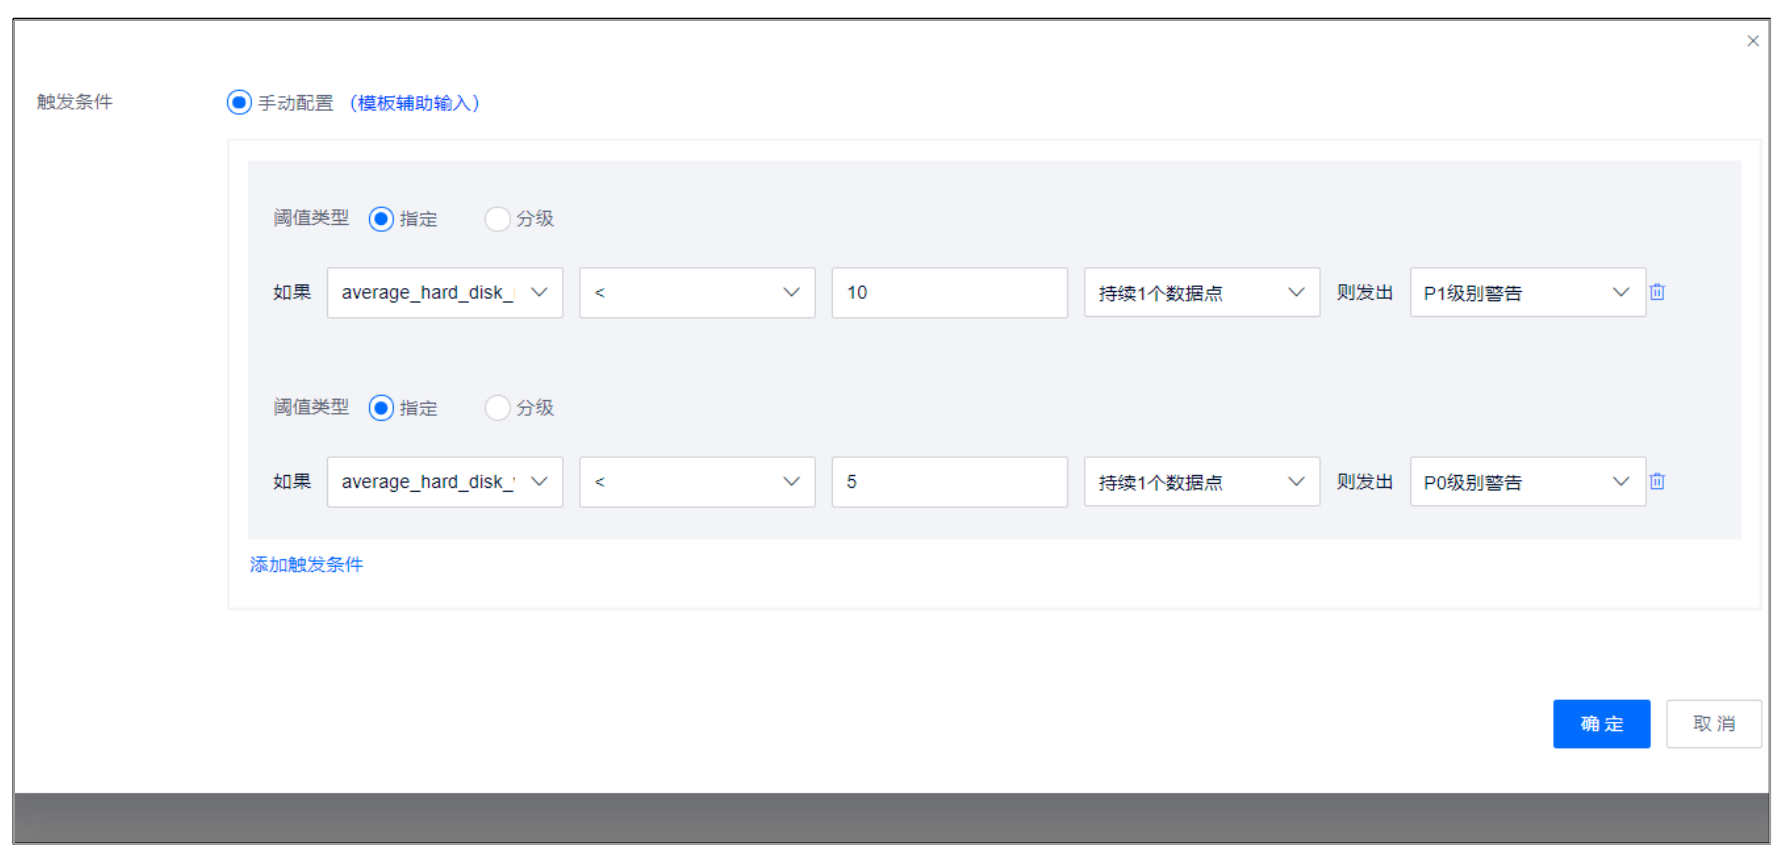The height and width of the screenshot is (856, 1782).
Task: Click the threshold field containing 5
Action: 950,481
